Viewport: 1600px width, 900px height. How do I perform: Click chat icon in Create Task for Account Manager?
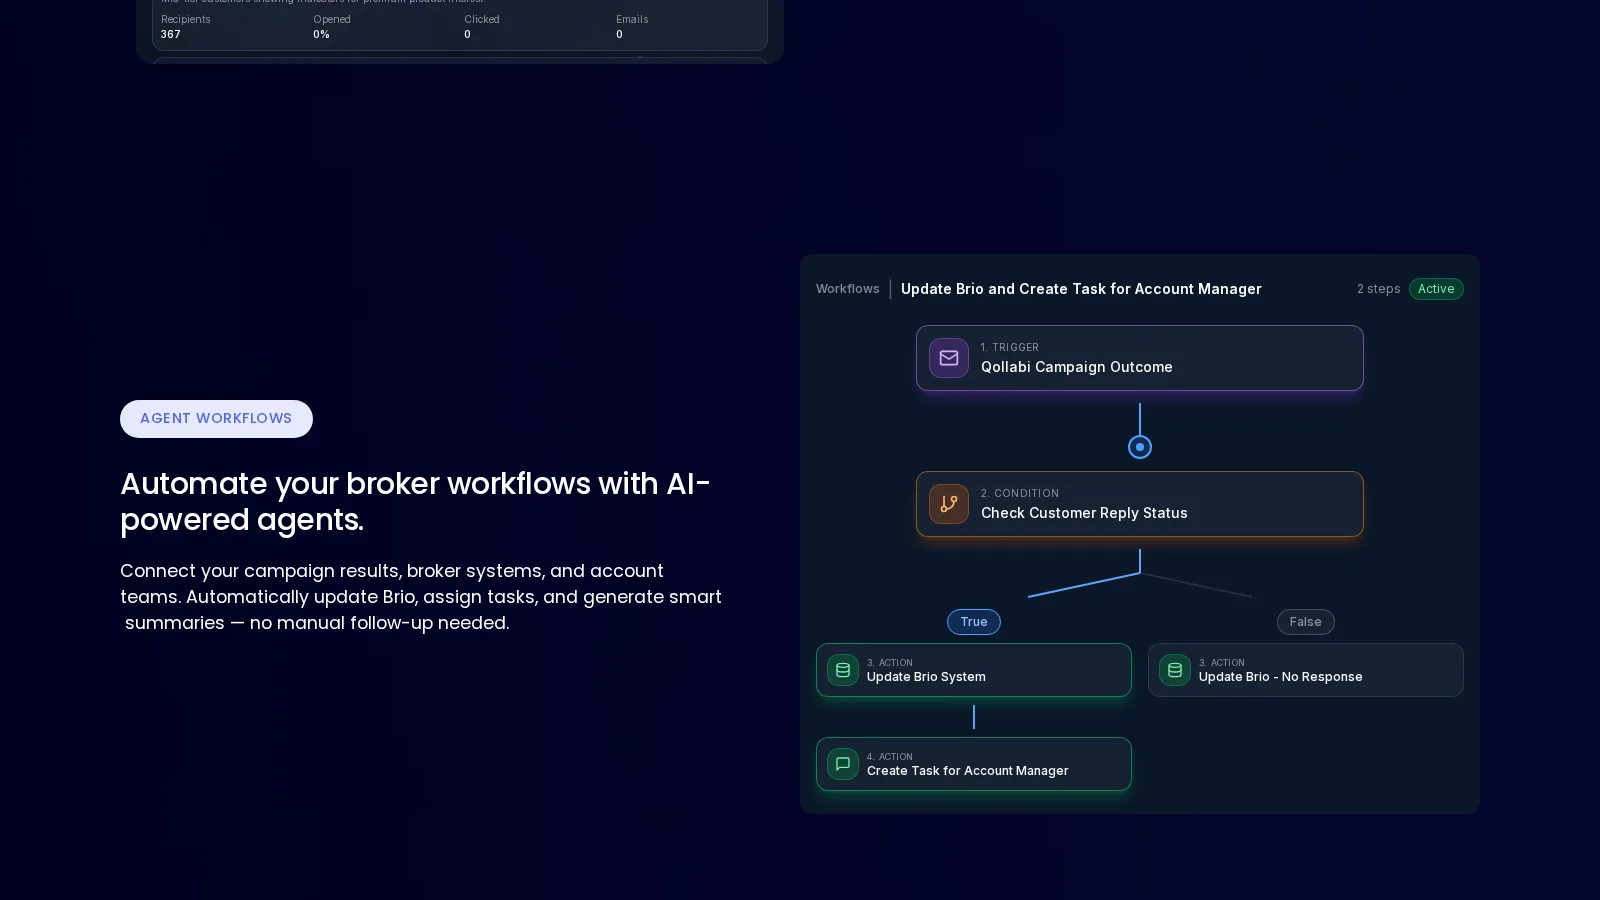tap(843, 764)
